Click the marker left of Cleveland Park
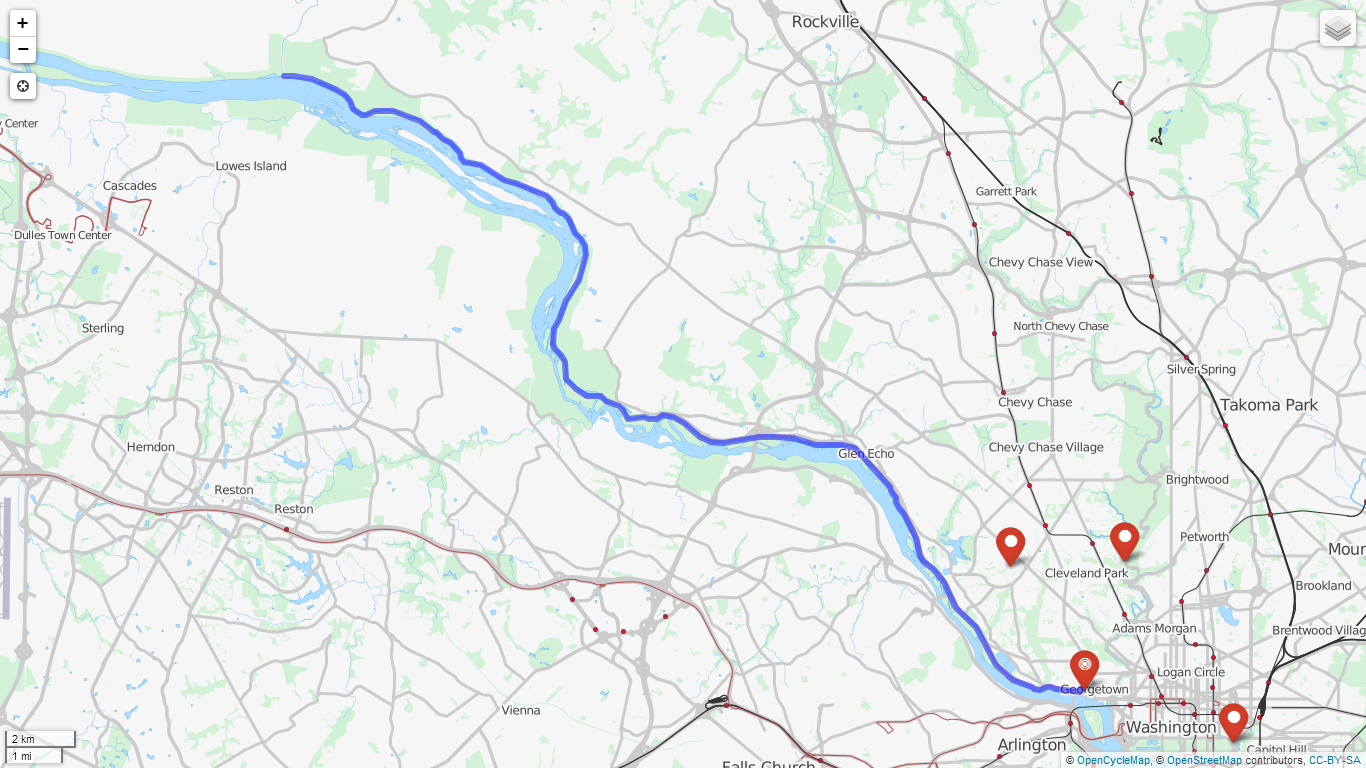 point(1011,546)
